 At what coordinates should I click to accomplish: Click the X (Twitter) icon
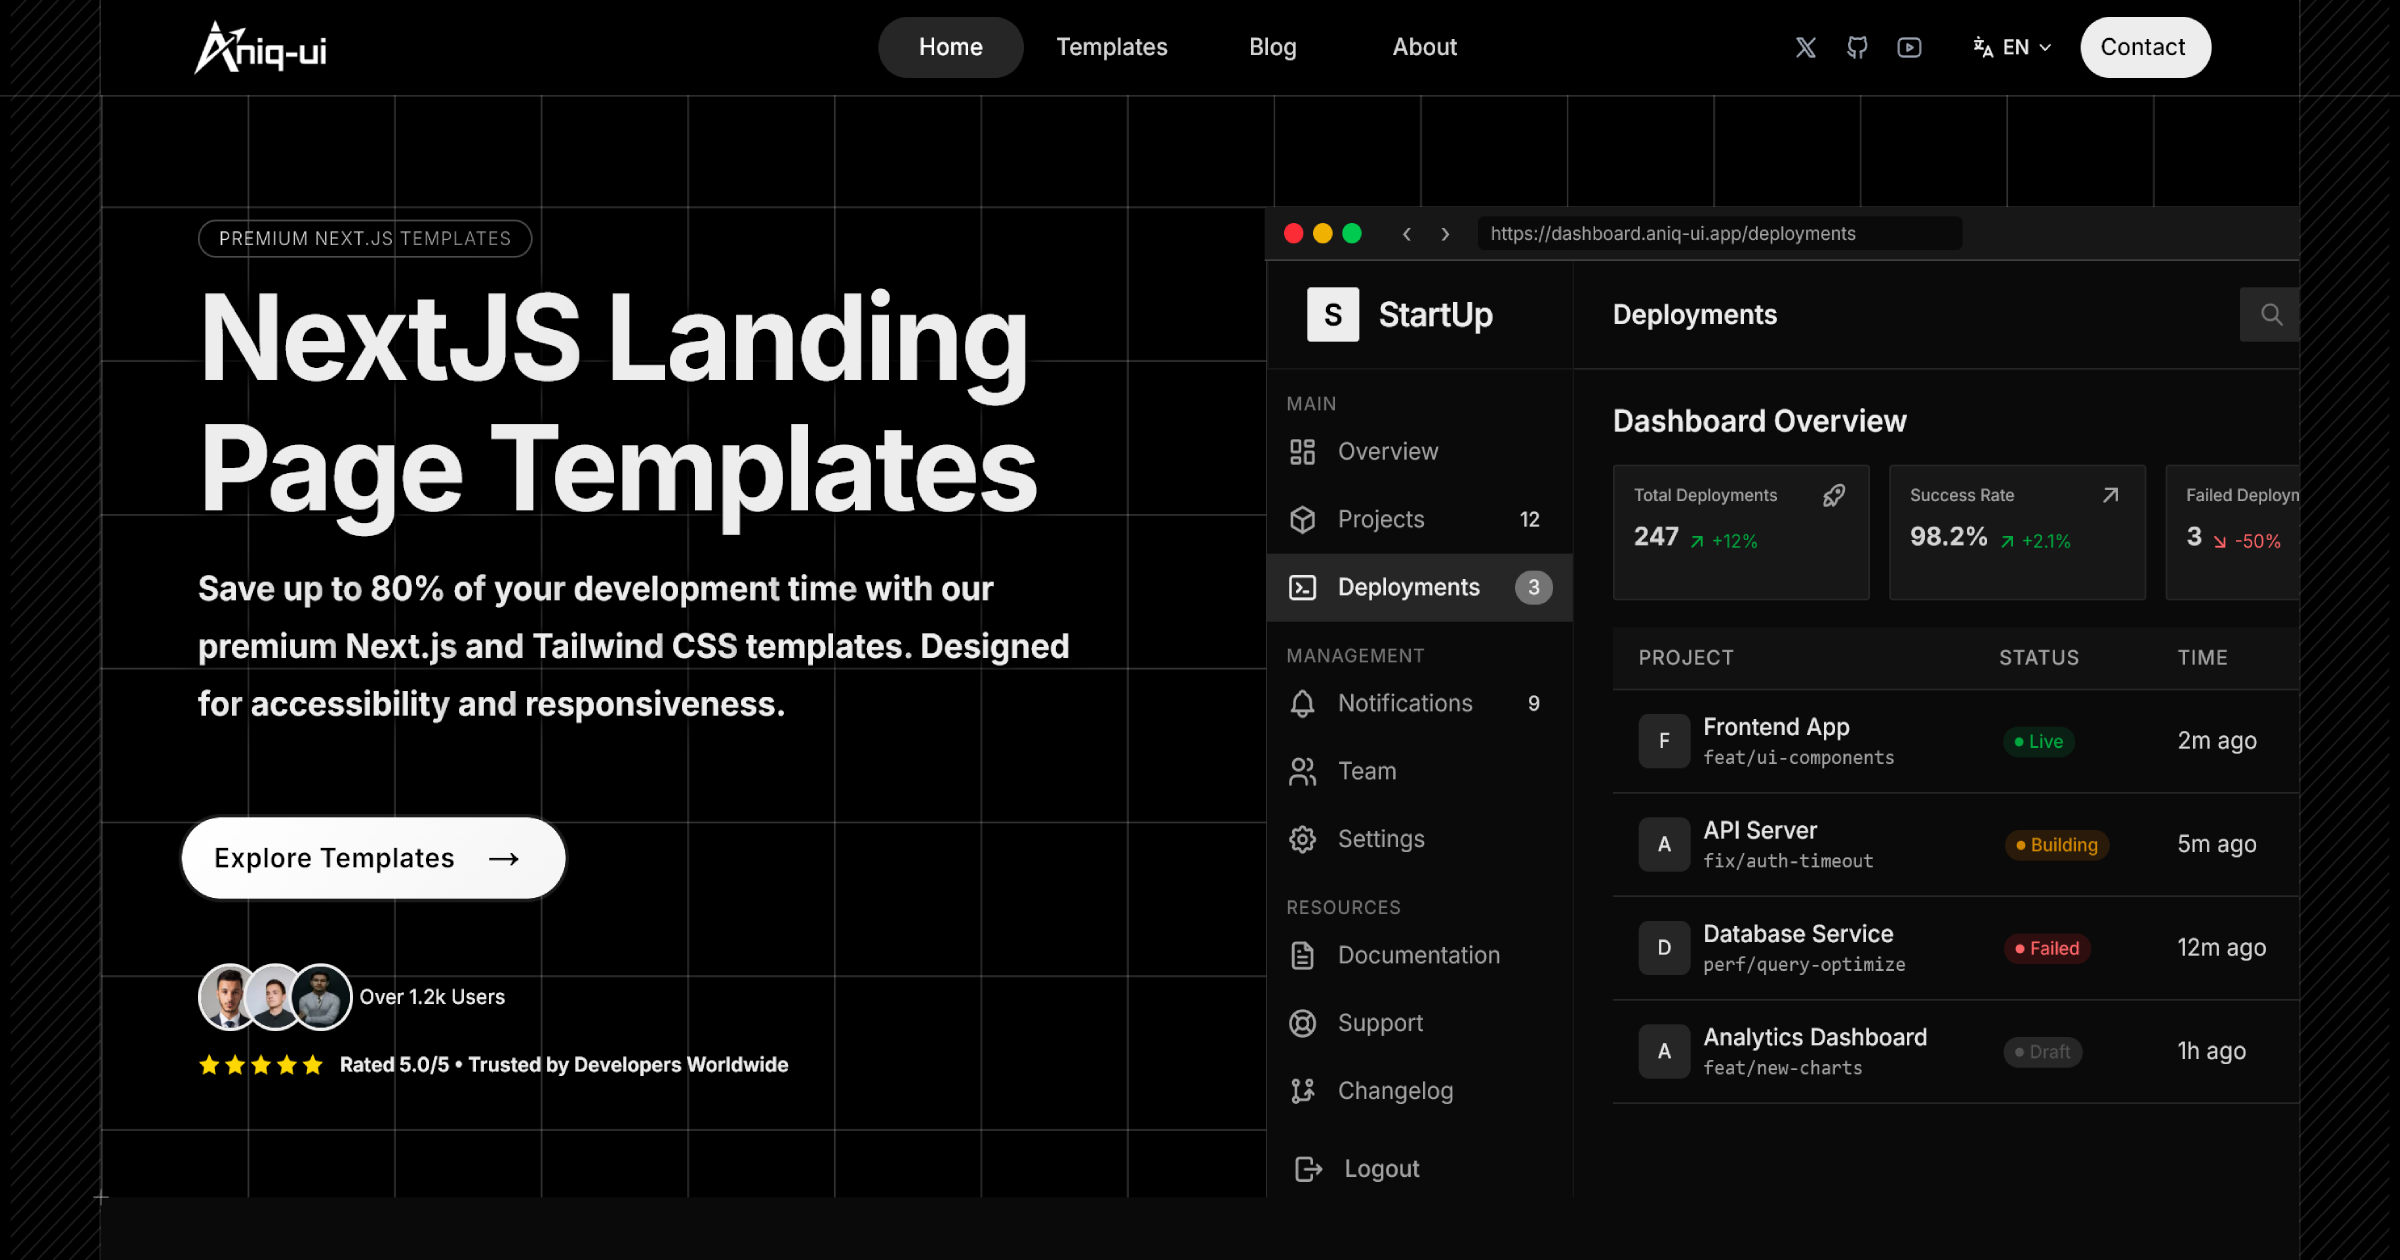point(1805,47)
